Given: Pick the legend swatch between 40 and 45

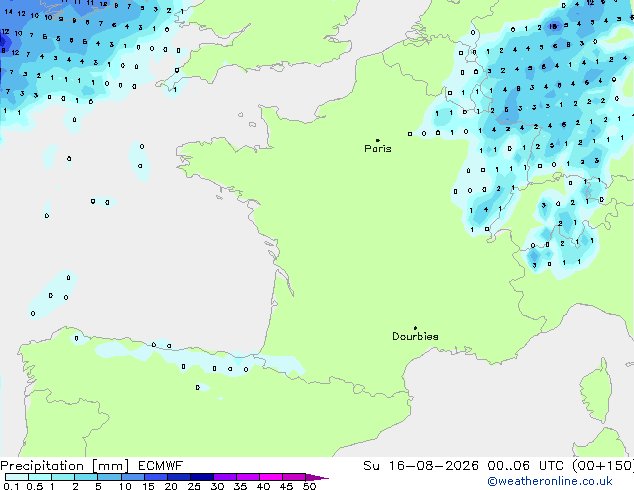Looking at the screenshot, I should (271, 477).
